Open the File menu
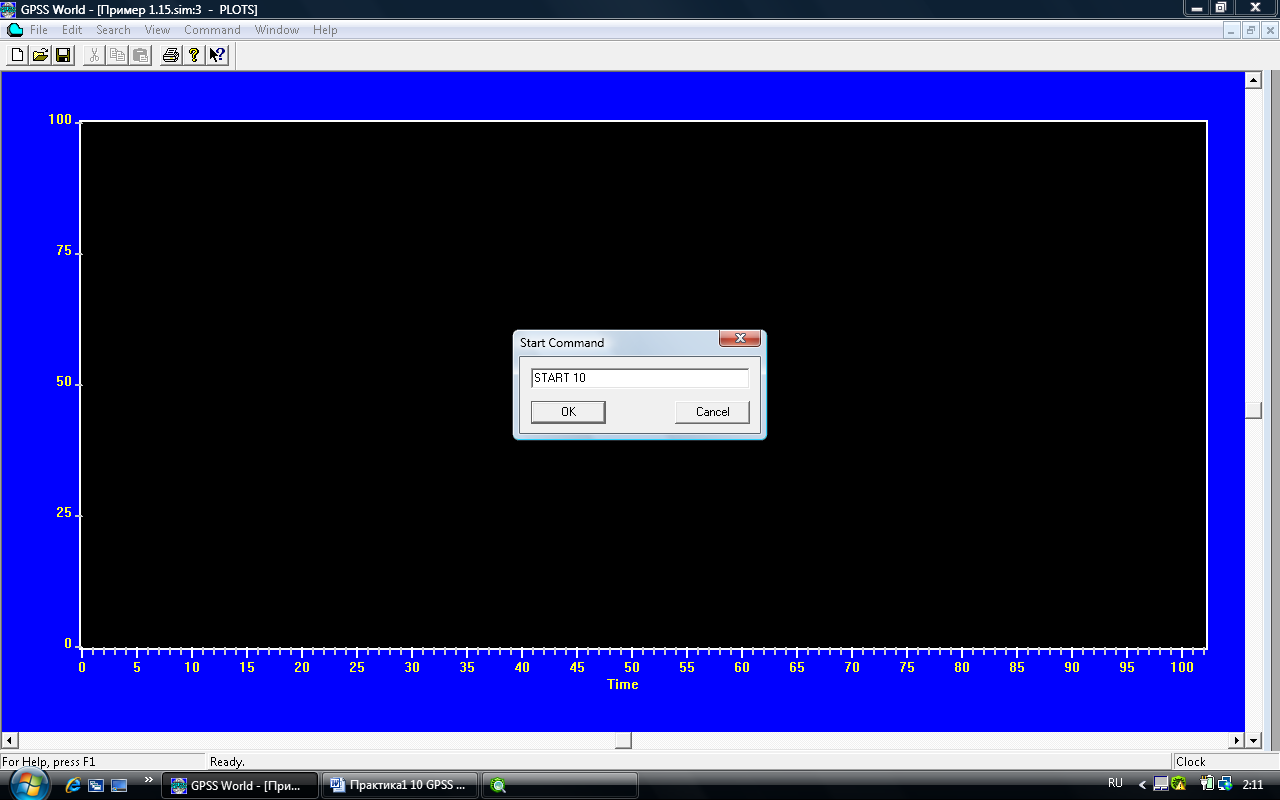The height and width of the screenshot is (800, 1280). pos(39,30)
